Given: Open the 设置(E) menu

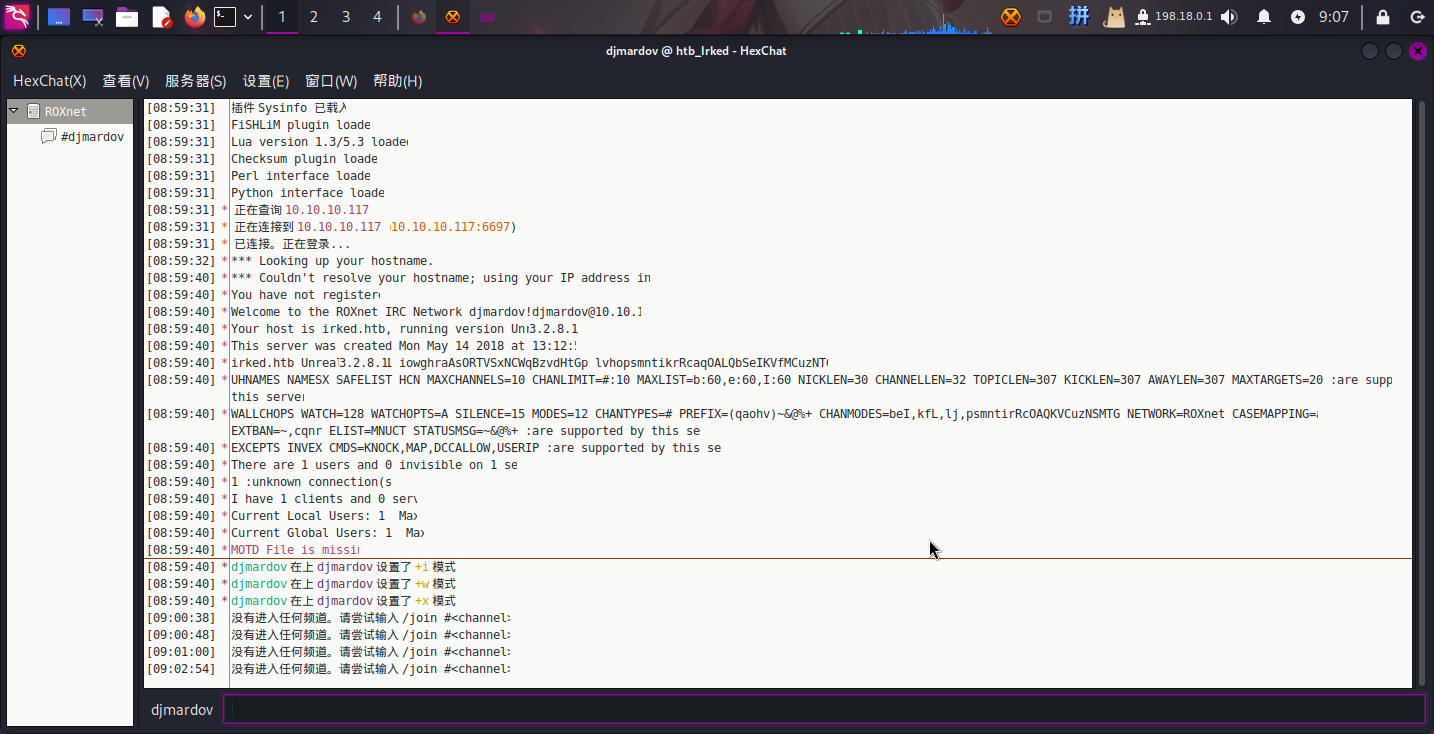Looking at the screenshot, I should 266,81.
